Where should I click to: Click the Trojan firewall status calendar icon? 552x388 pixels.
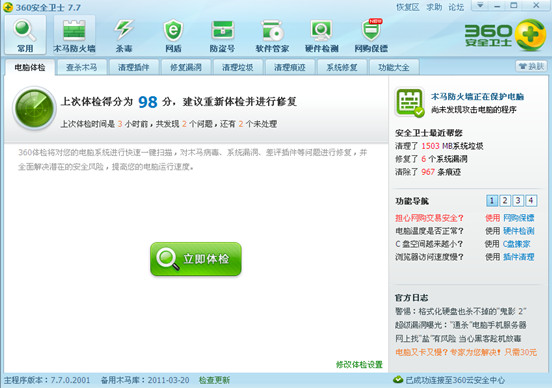(409, 102)
